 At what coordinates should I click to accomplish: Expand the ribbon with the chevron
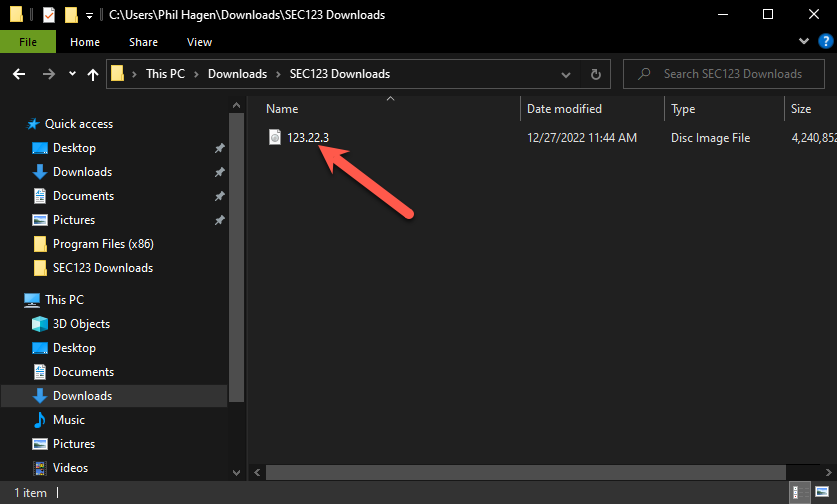[803, 41]
